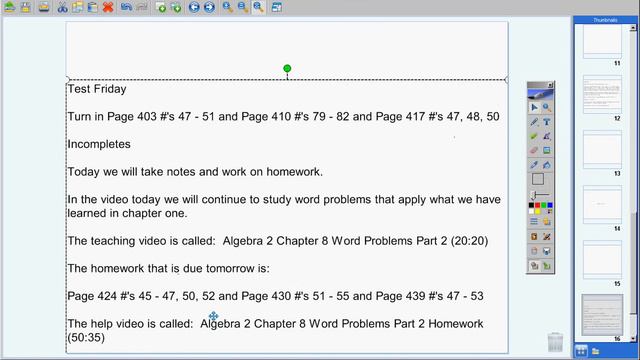
Task: Open the more colors palette icon
Action: tap(550, 211)
